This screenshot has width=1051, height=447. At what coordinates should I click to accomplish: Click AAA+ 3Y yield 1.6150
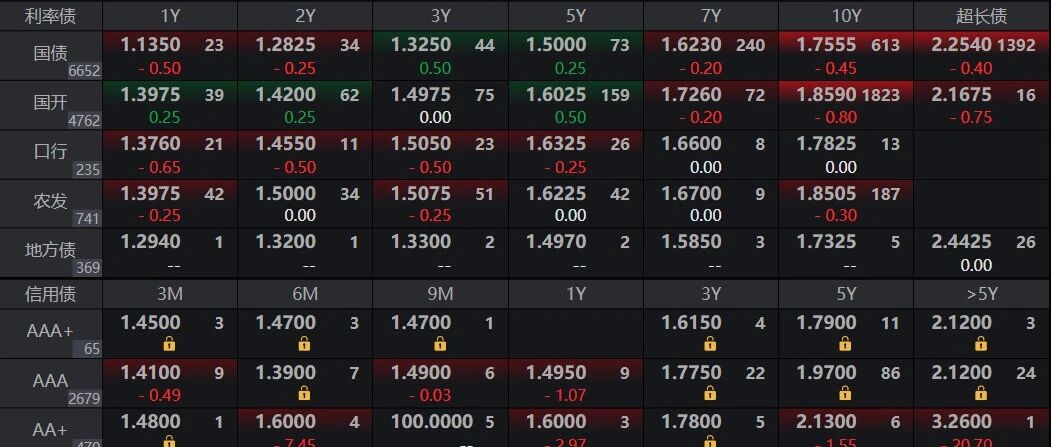[x=691, y=322]
